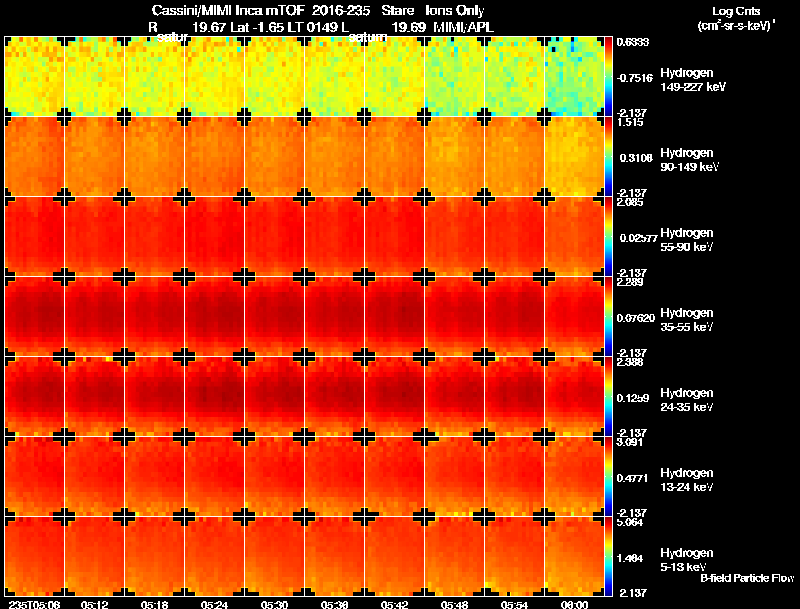The height and width of the screenshot is (609, 800).
Task: Click the color bar beside 35-55 keV row
Action: pyautogui.click(x=608, y=317)
